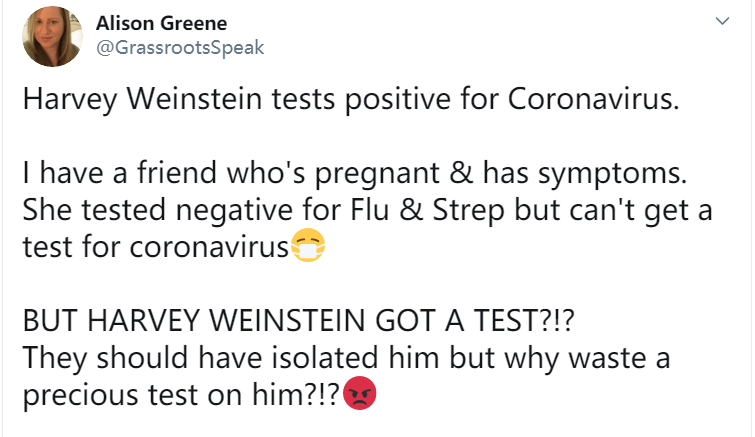This screenshot has height=437, width=755.
Task: Click the medical mask face emoji
Action: 308,246
